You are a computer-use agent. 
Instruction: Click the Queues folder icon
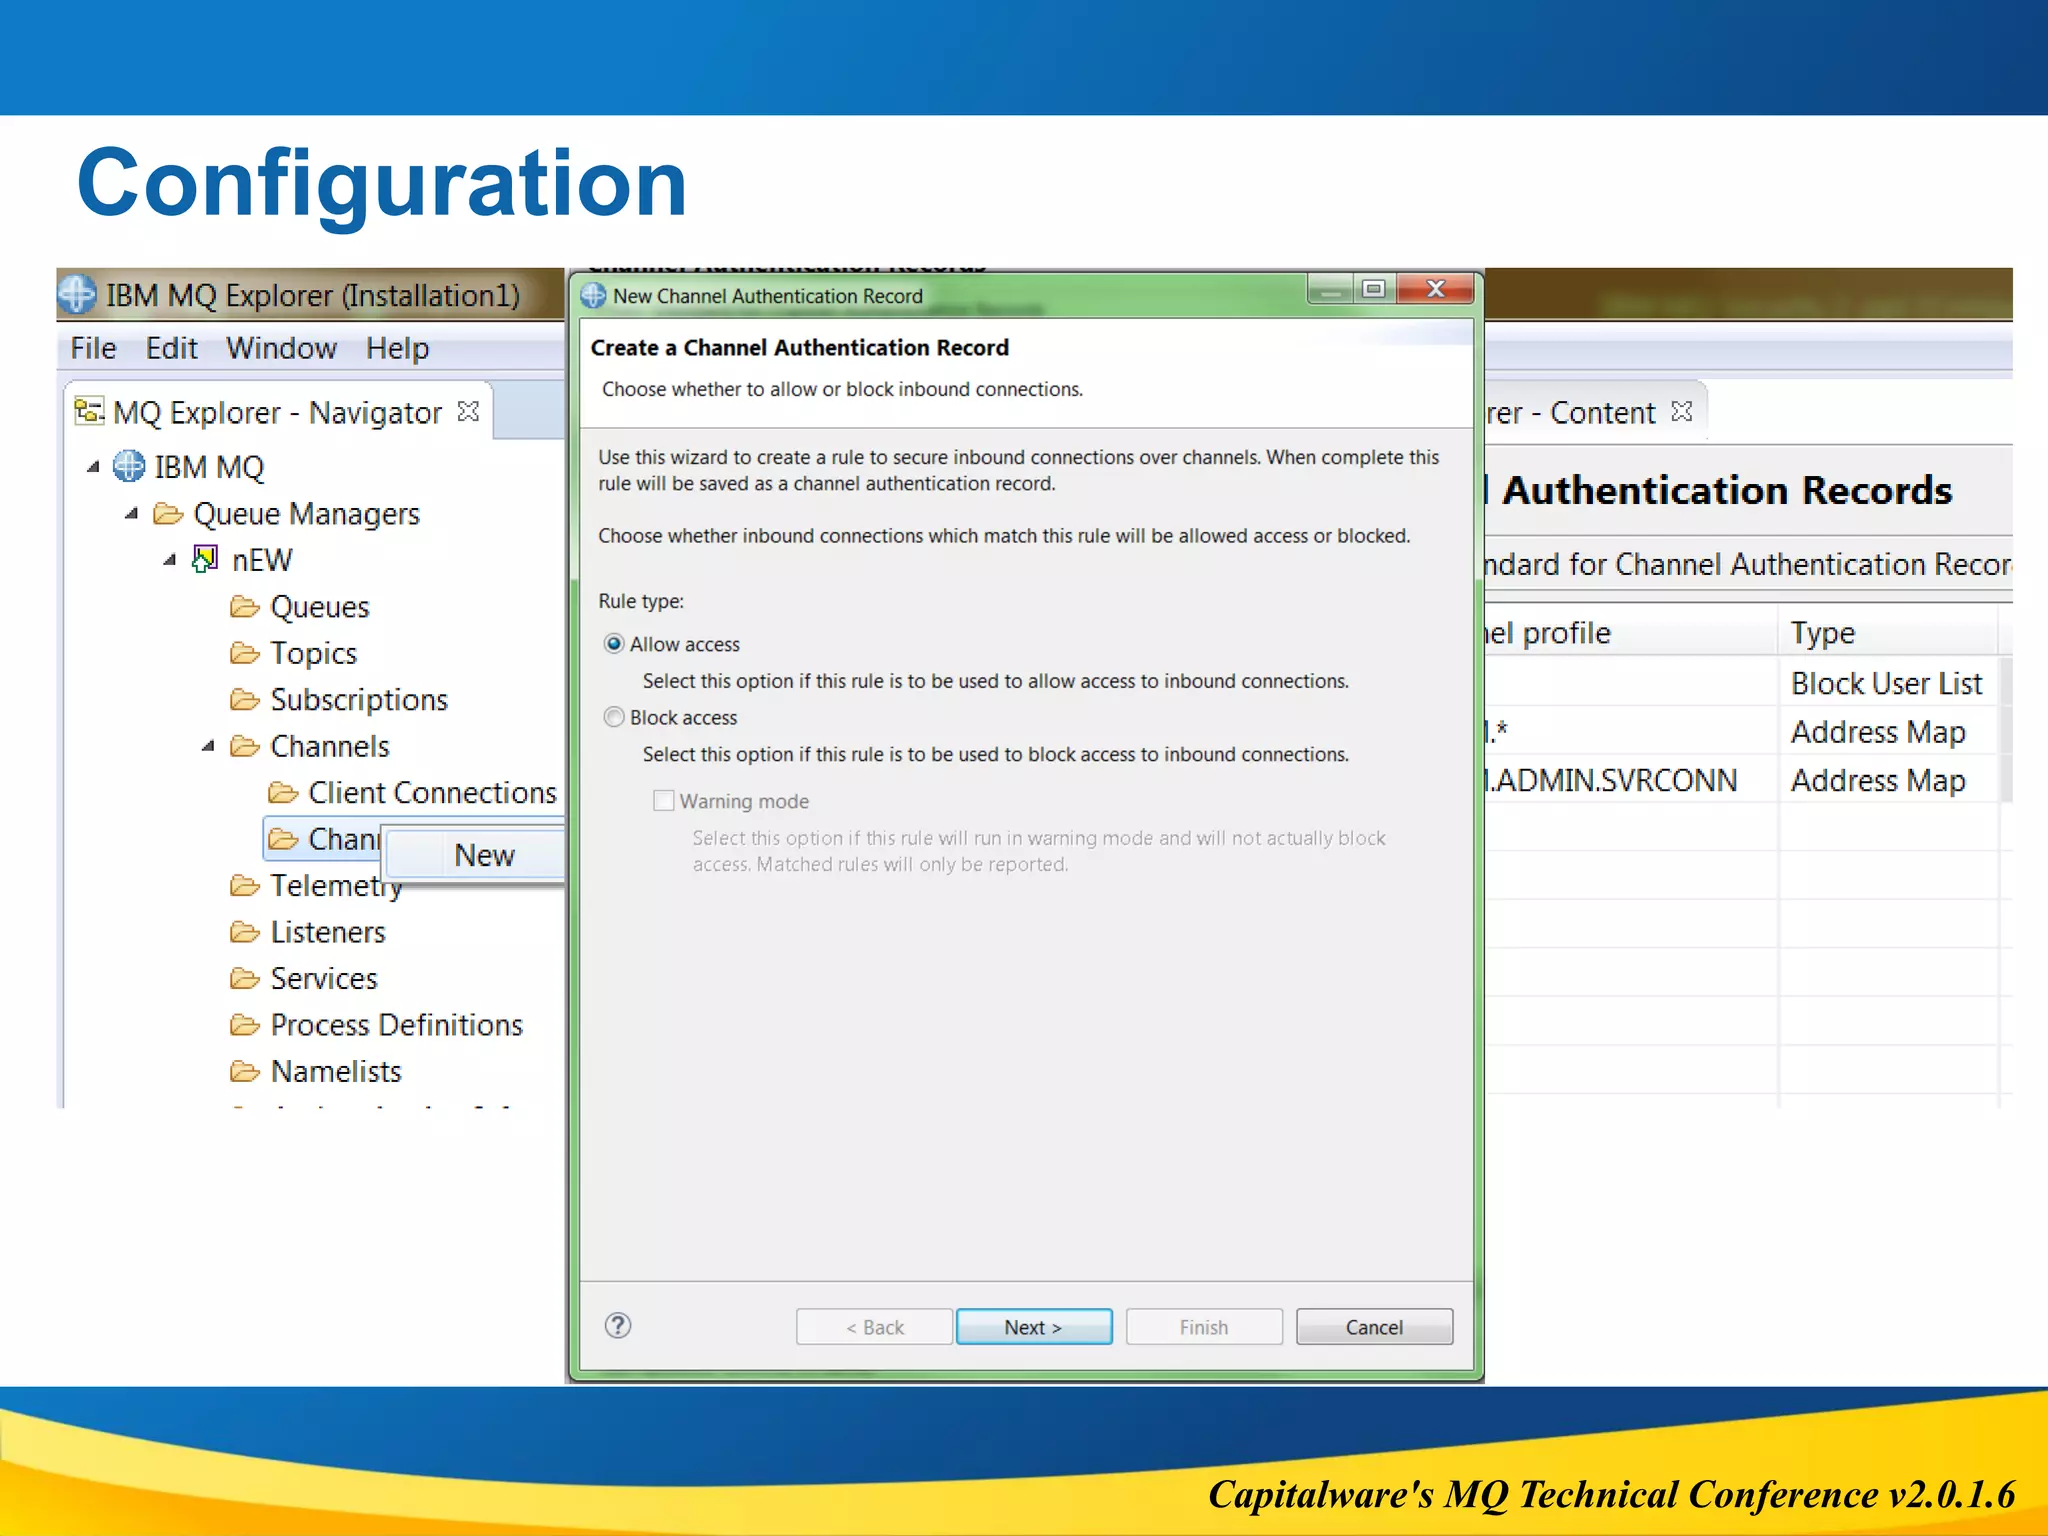pos(245,606)
